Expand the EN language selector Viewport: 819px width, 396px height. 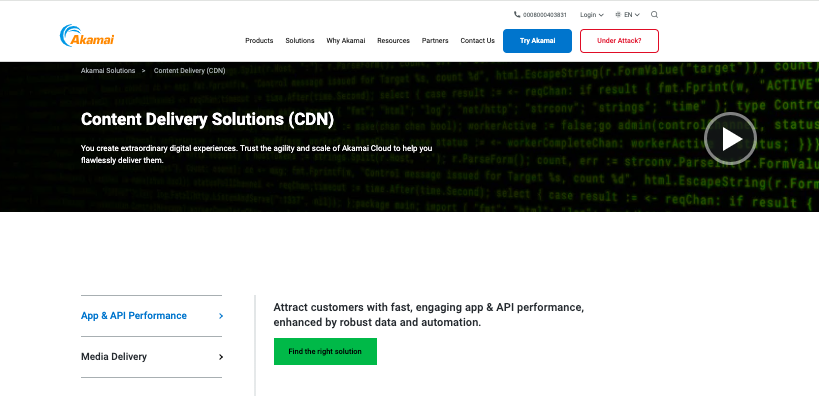631,15
